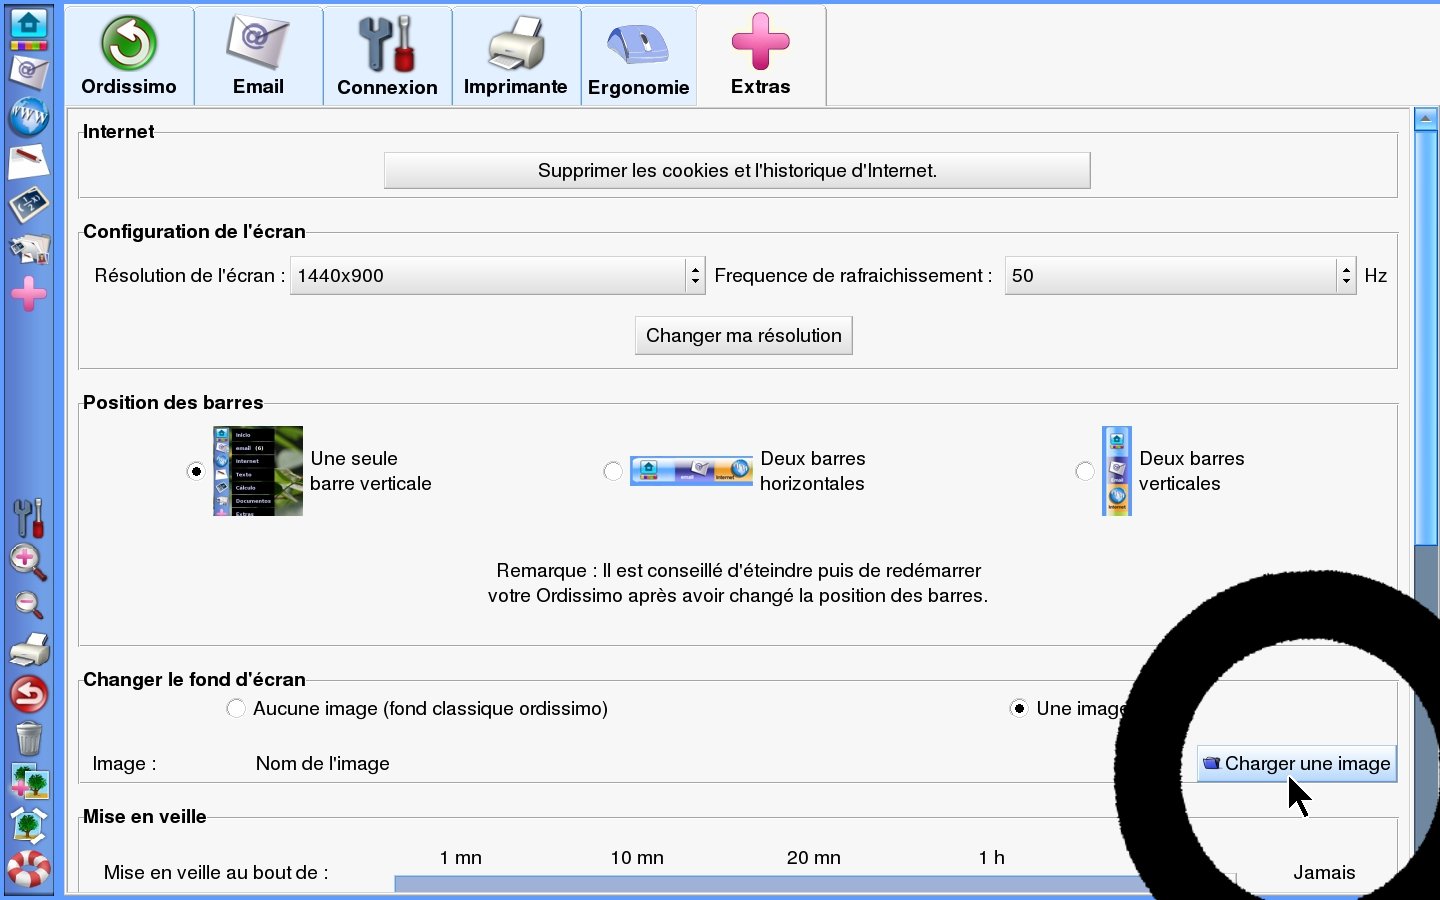The width and height of the screenshot is (1440, 900).
Task: Click the red undo arrow sidebar icon
Action: tap(29, 693)
